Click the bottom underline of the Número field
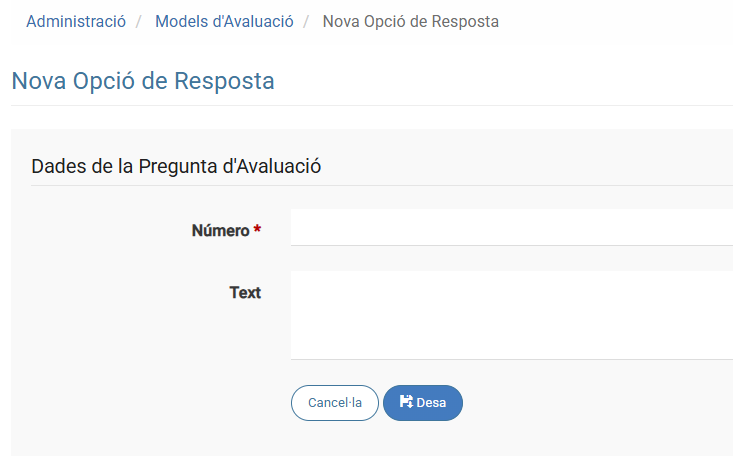This screenshot has height=472, width=733. [511, 245]
